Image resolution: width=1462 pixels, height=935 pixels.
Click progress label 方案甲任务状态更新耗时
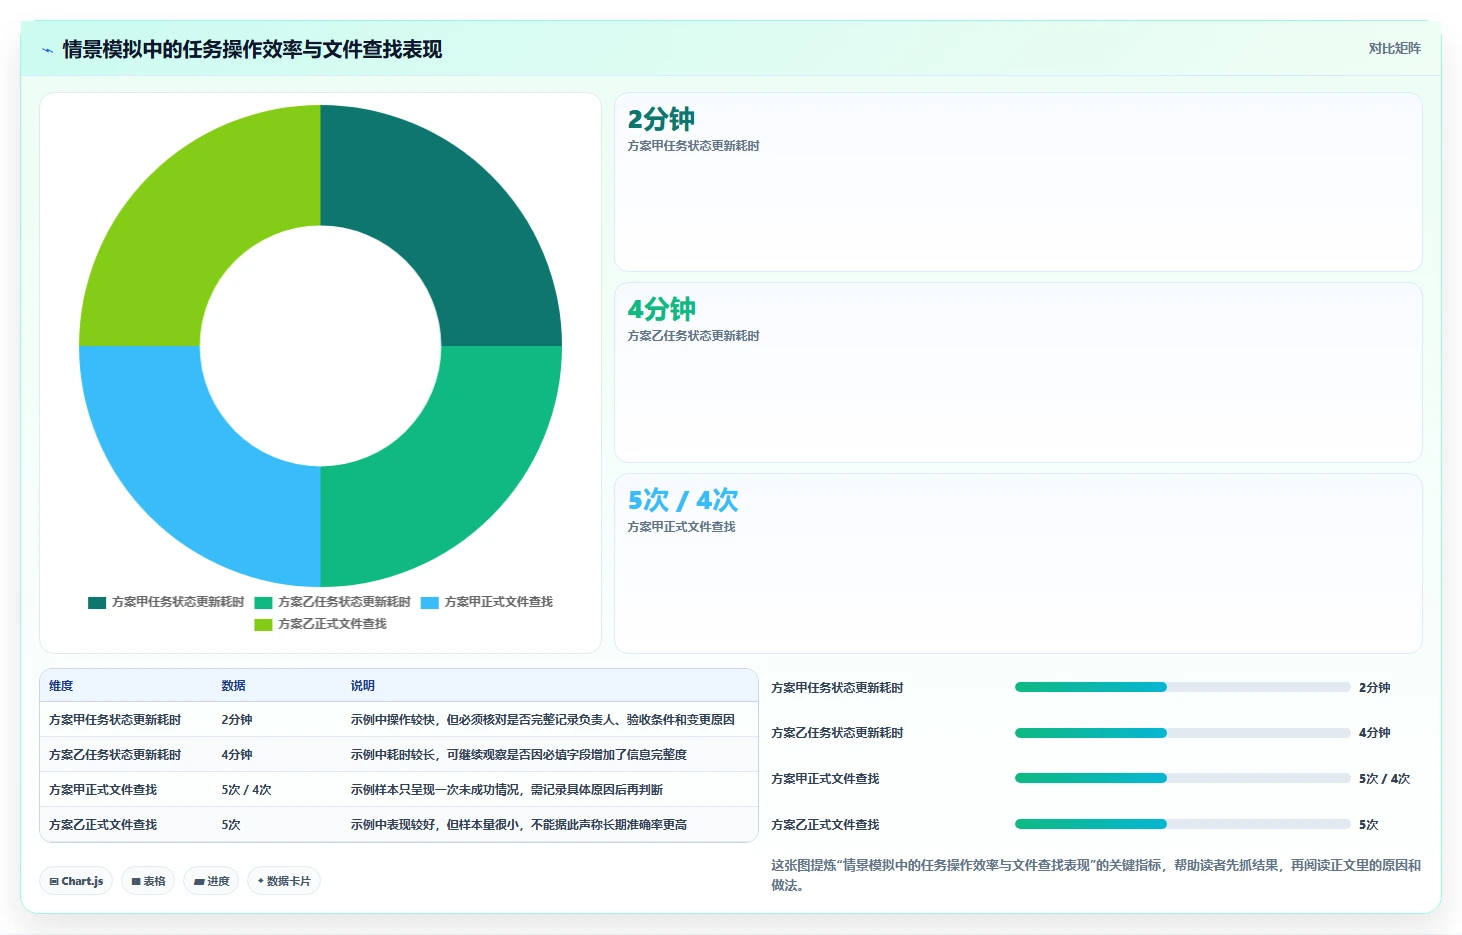point(837,688)
